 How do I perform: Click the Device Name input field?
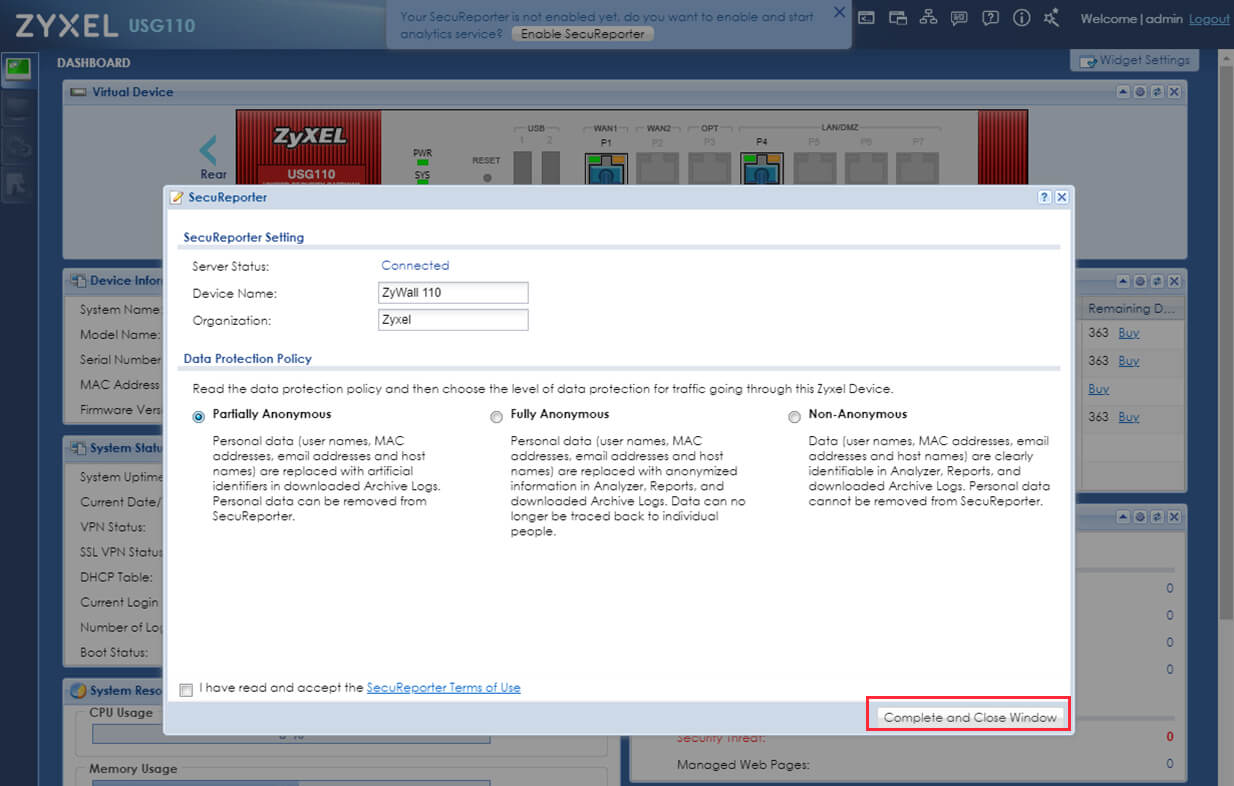(x=453, y=293)
